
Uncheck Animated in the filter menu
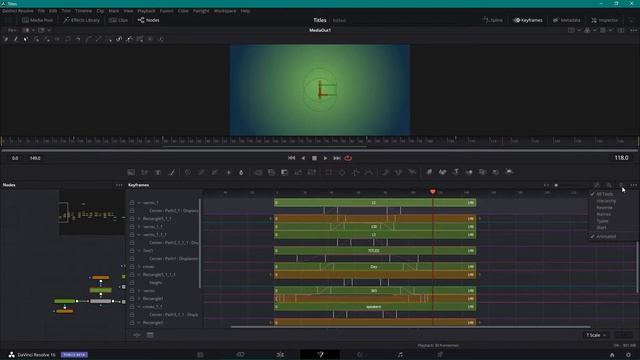pos(606,236)
